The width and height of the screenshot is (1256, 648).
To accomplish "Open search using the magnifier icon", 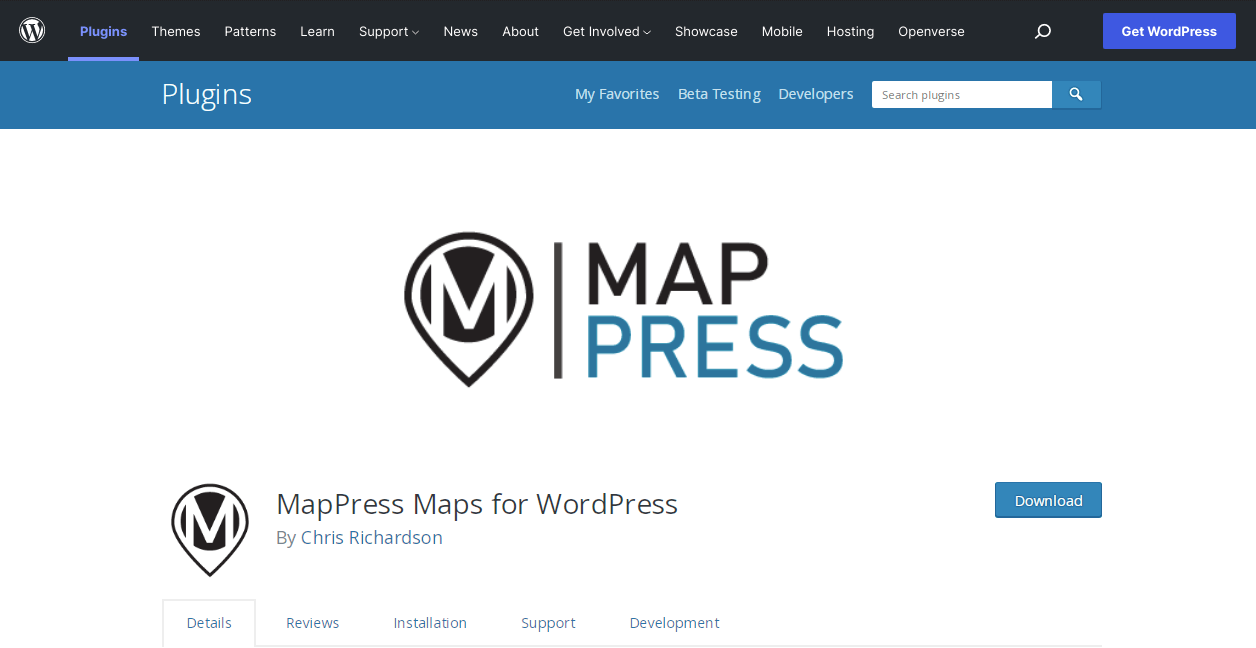I will [x=1042, y=31].
